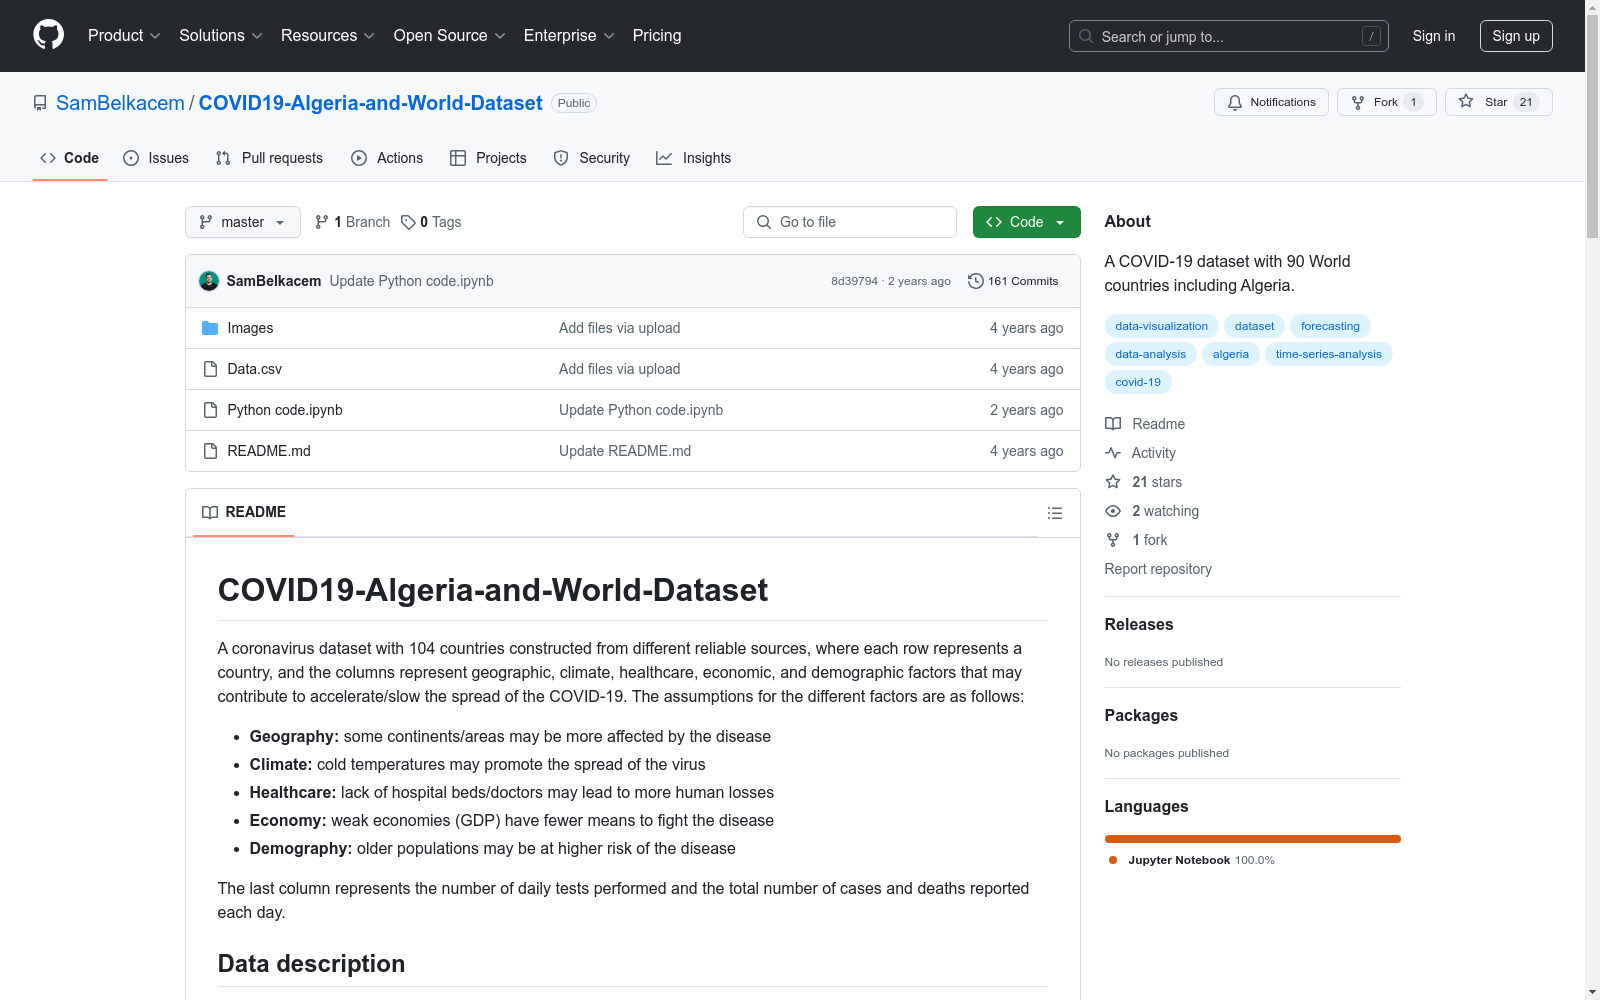Click the Sign up button
The height and width of the screenshot is (1000, 1600).
(x=1516, y=36)
